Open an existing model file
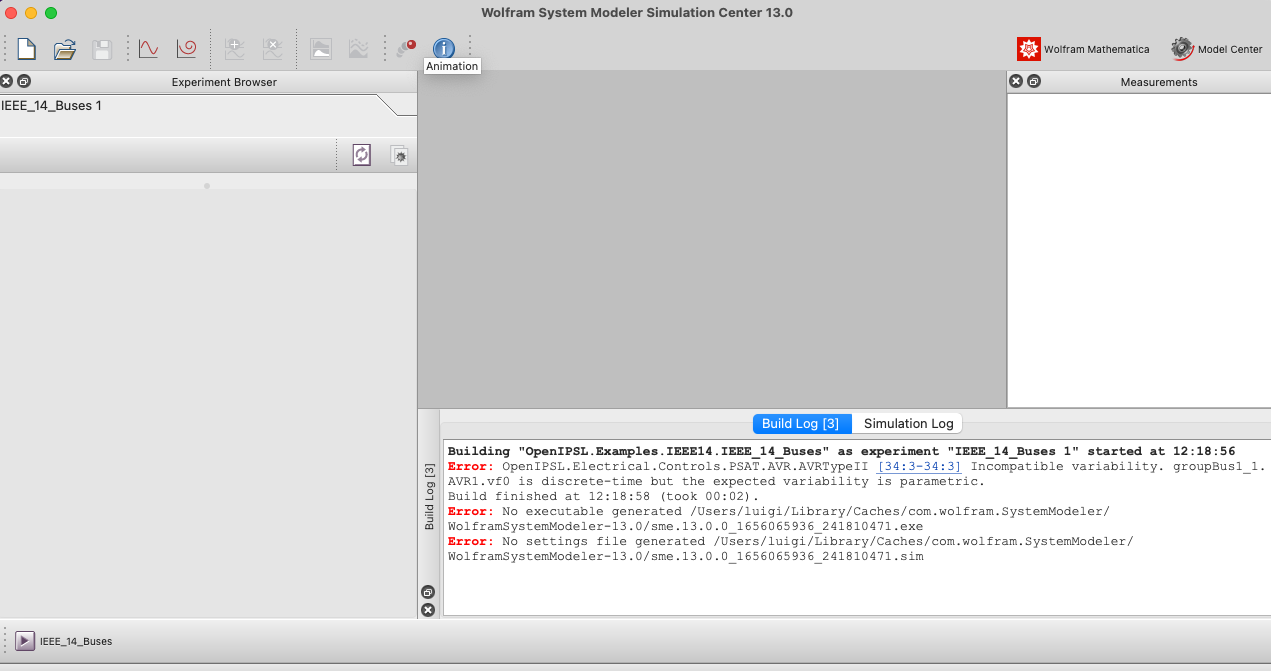This screenshot has height=671, width=1271. coord(63,48)
